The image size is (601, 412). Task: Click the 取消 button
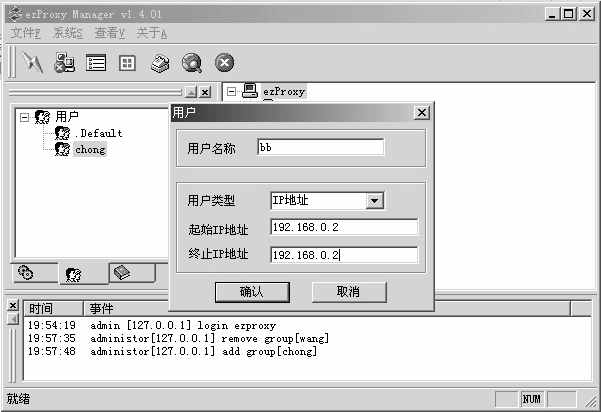coord(349,292)
